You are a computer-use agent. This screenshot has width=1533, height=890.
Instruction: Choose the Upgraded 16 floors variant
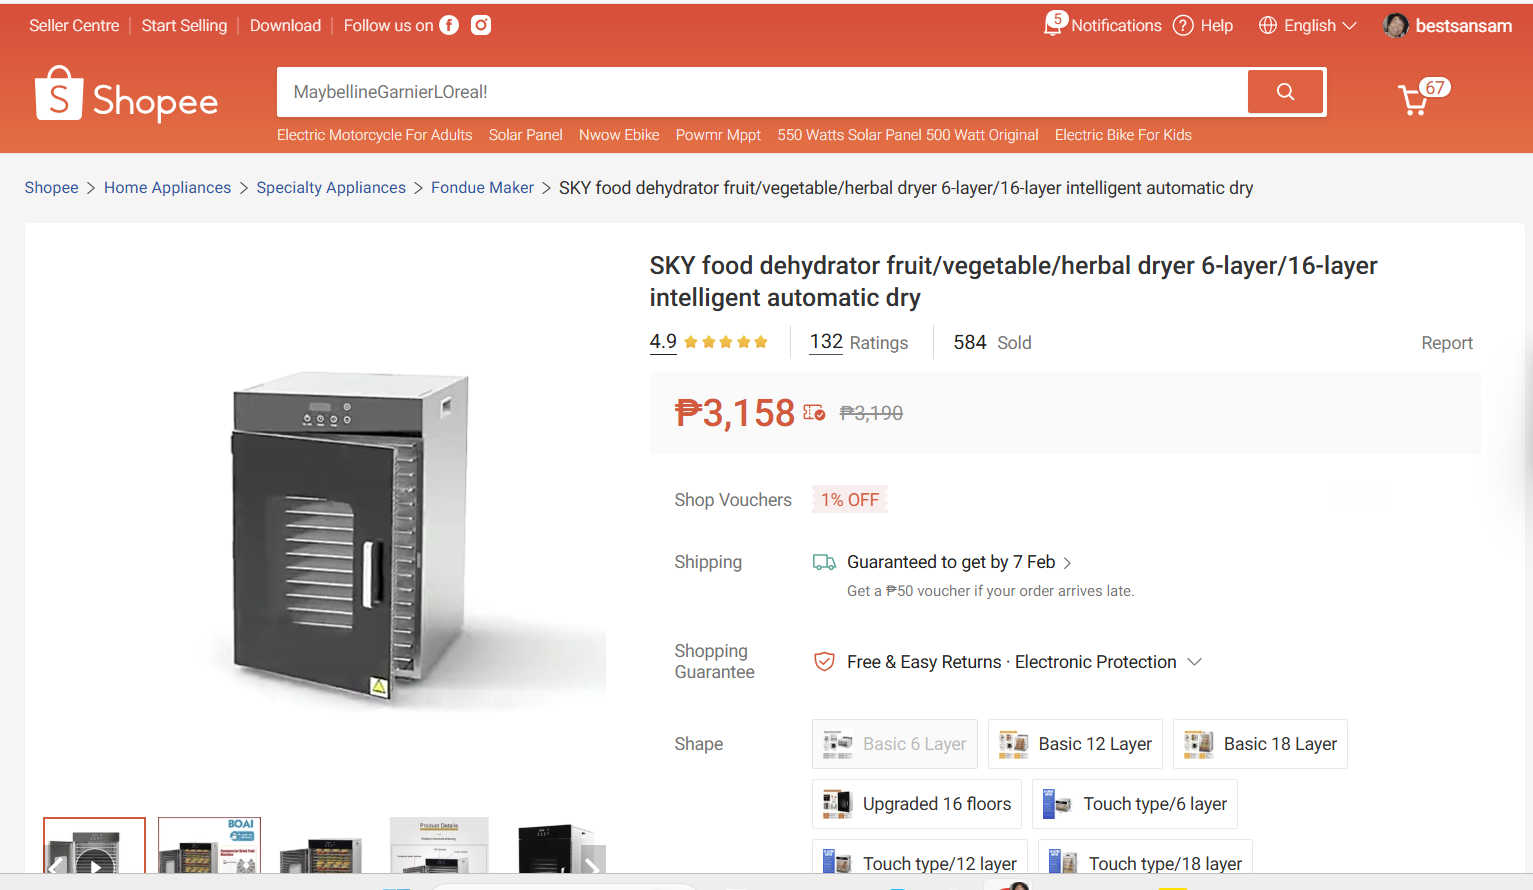click(916, 804)
